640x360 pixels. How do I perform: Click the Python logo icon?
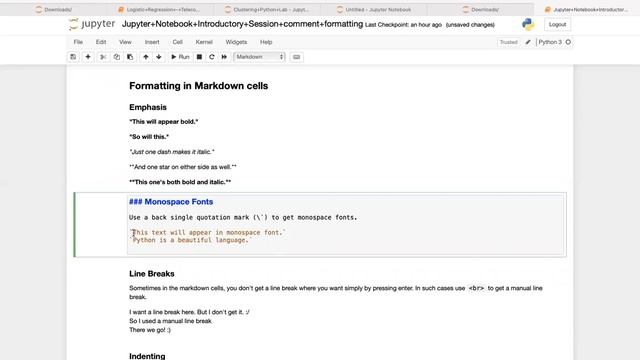[x=528, y=24]
